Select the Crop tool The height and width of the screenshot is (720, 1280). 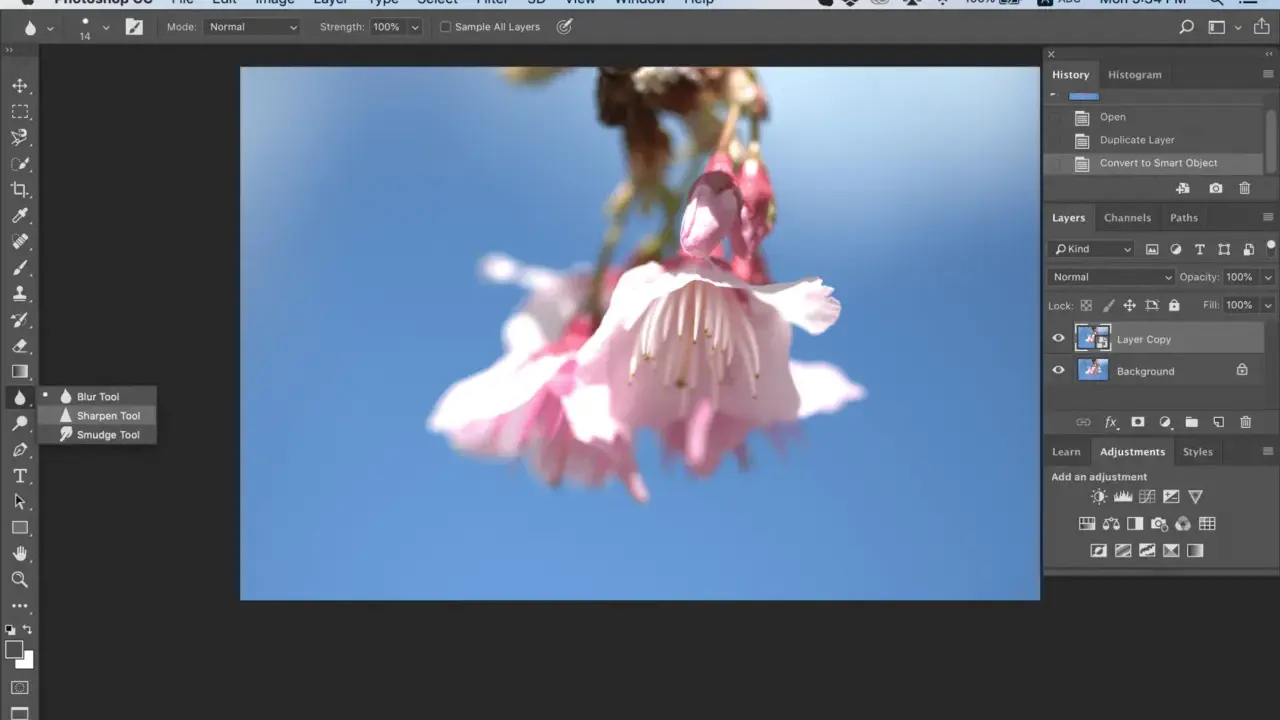coord(19,189)
